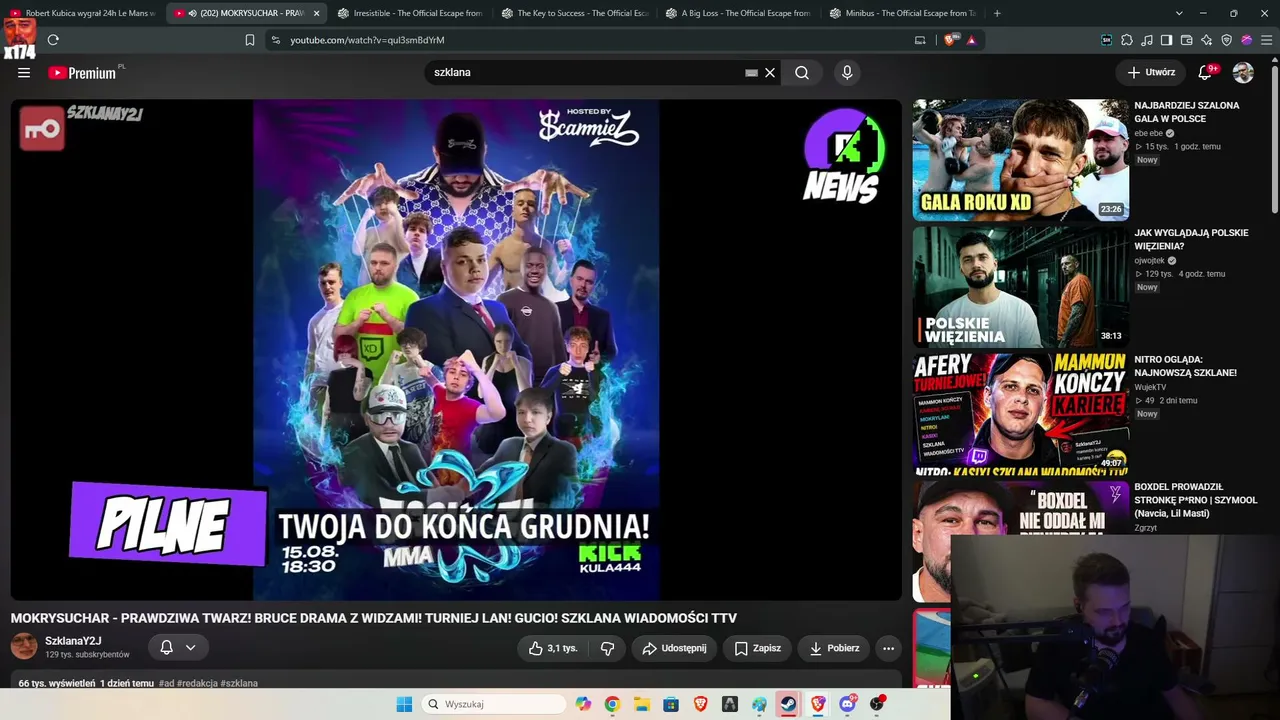Click the Wyszukaj taskbar search box
The width and height of the screenshot is (1280, 720).
(494, 704)
